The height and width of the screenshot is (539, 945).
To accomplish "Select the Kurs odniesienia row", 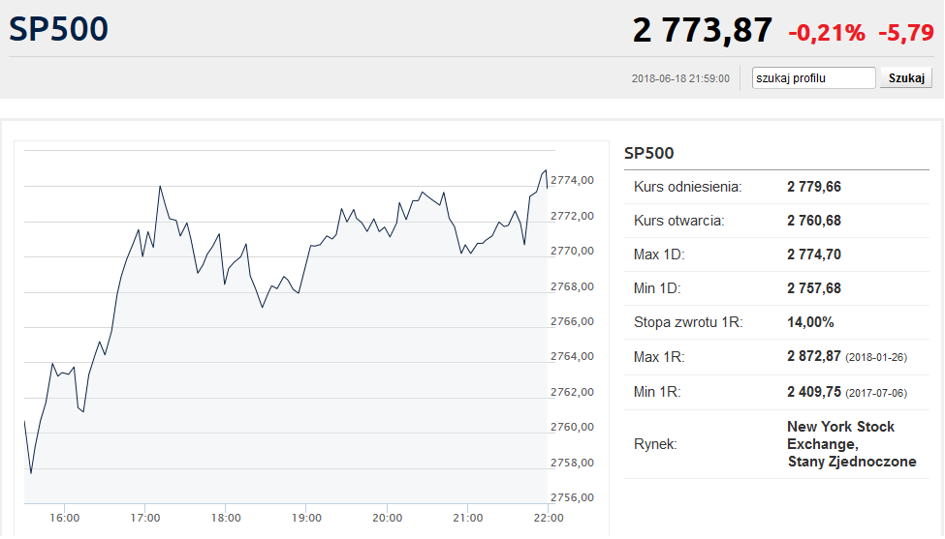I will point(776,187).
